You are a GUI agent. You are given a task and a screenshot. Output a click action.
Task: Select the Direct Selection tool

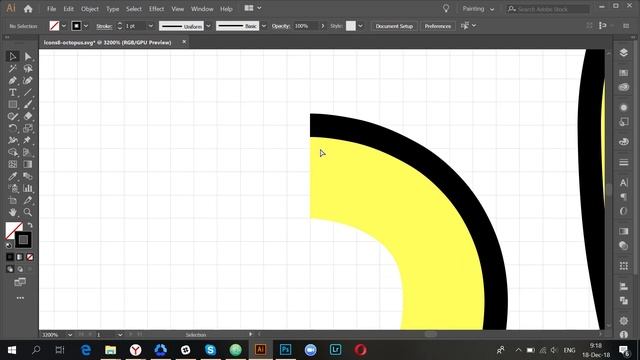tap(28, 56)
